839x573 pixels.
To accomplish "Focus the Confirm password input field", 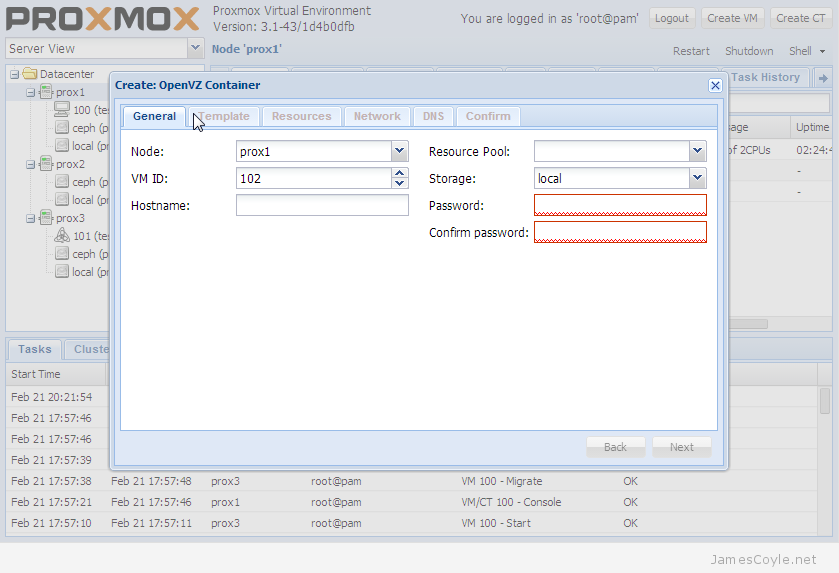I will [x=620, y=232].
